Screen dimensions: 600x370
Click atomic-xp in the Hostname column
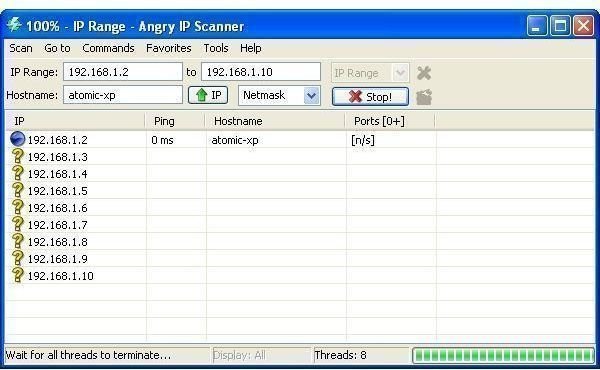click(x=235, y=140)
